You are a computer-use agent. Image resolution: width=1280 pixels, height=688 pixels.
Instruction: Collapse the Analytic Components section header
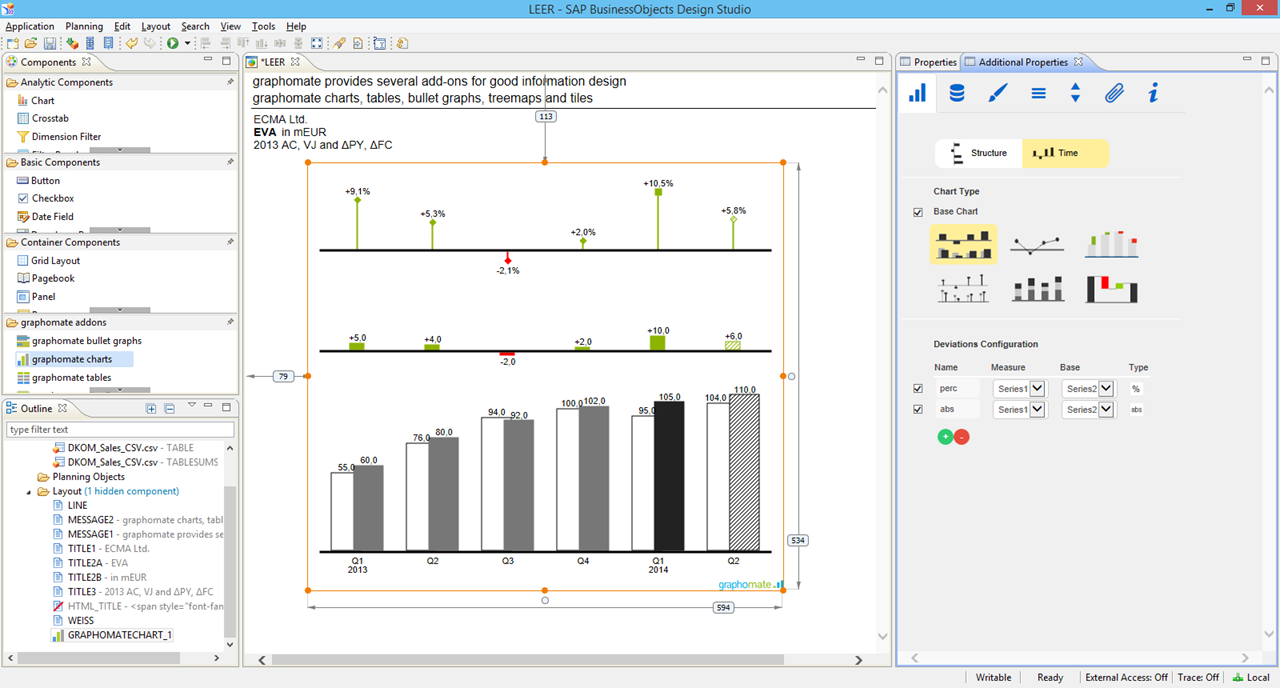tap(119, 82)
